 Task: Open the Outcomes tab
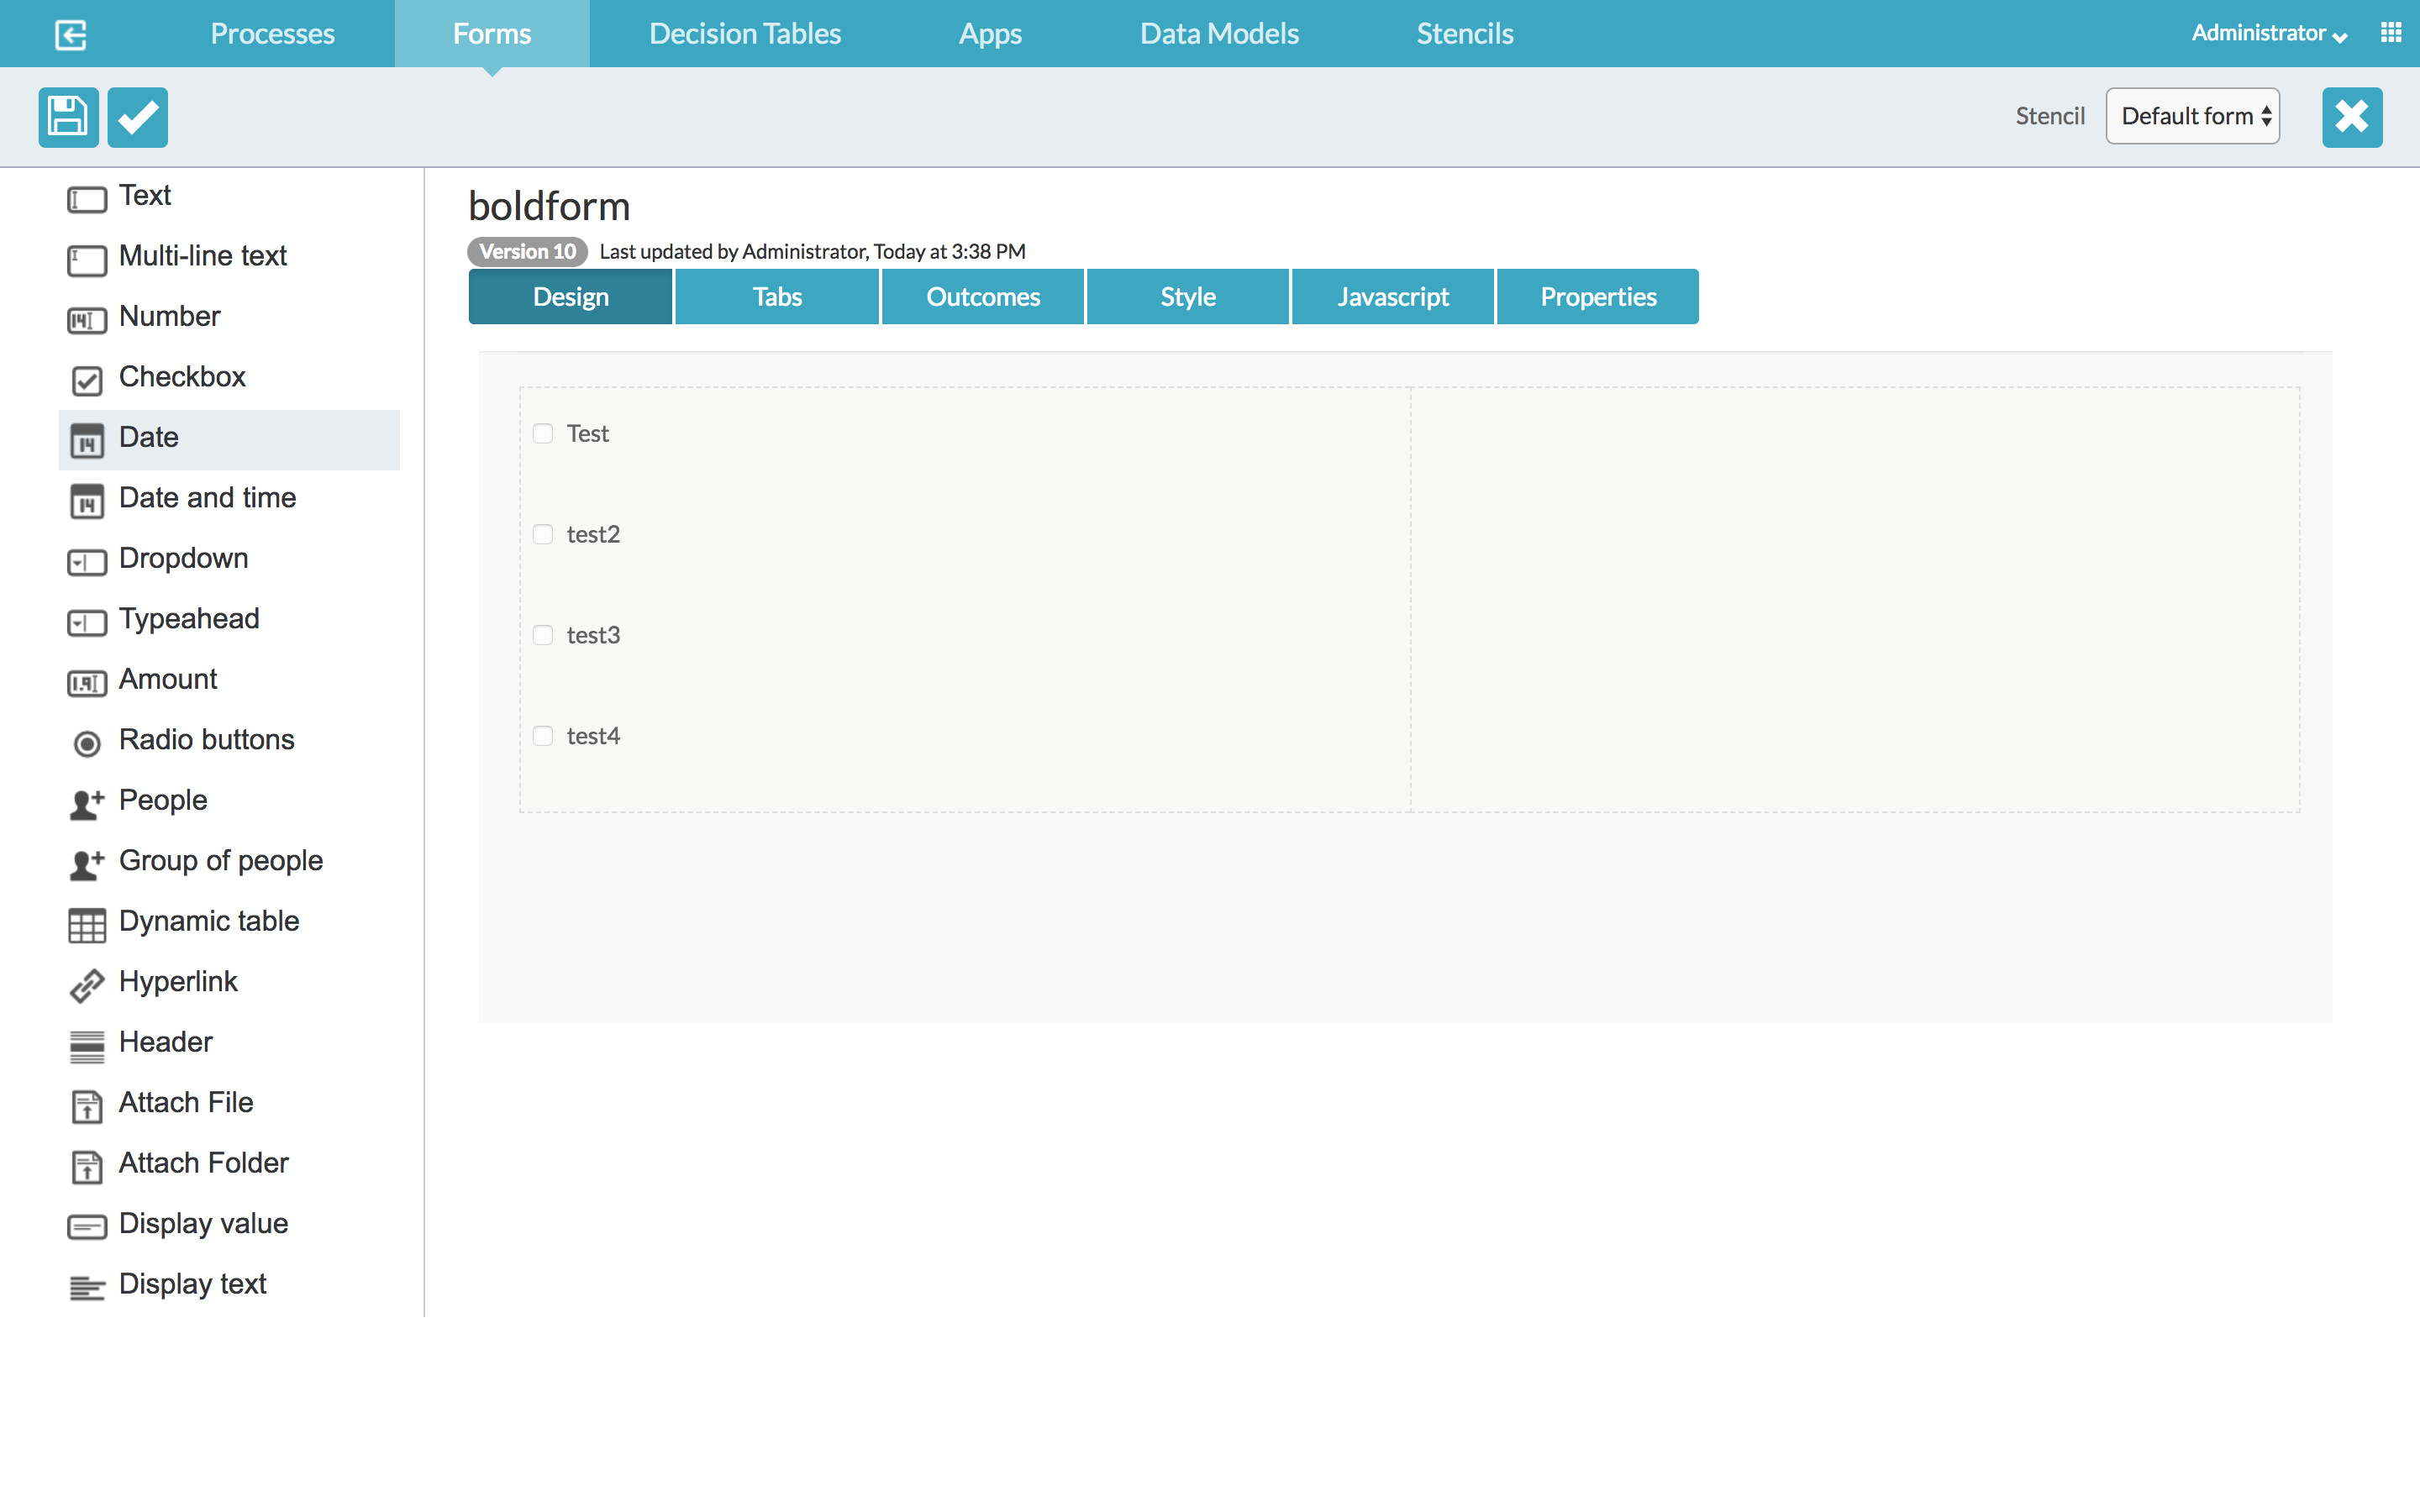tap(983, 297)
